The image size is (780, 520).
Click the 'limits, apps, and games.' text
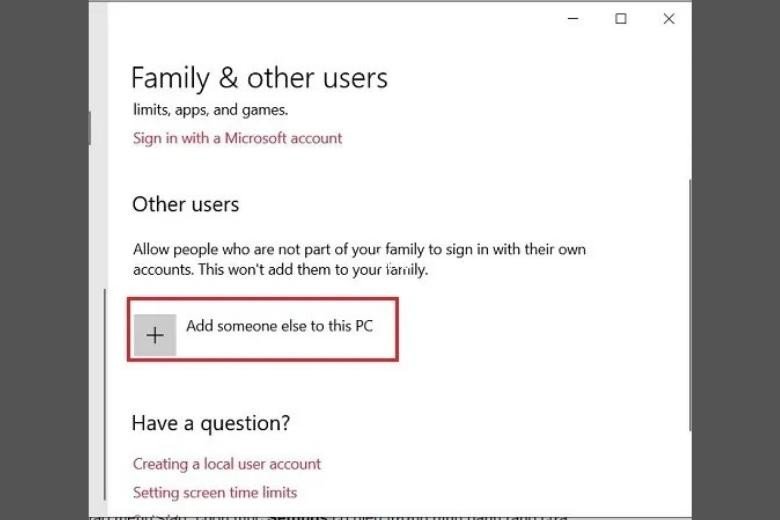click(210, 110)
